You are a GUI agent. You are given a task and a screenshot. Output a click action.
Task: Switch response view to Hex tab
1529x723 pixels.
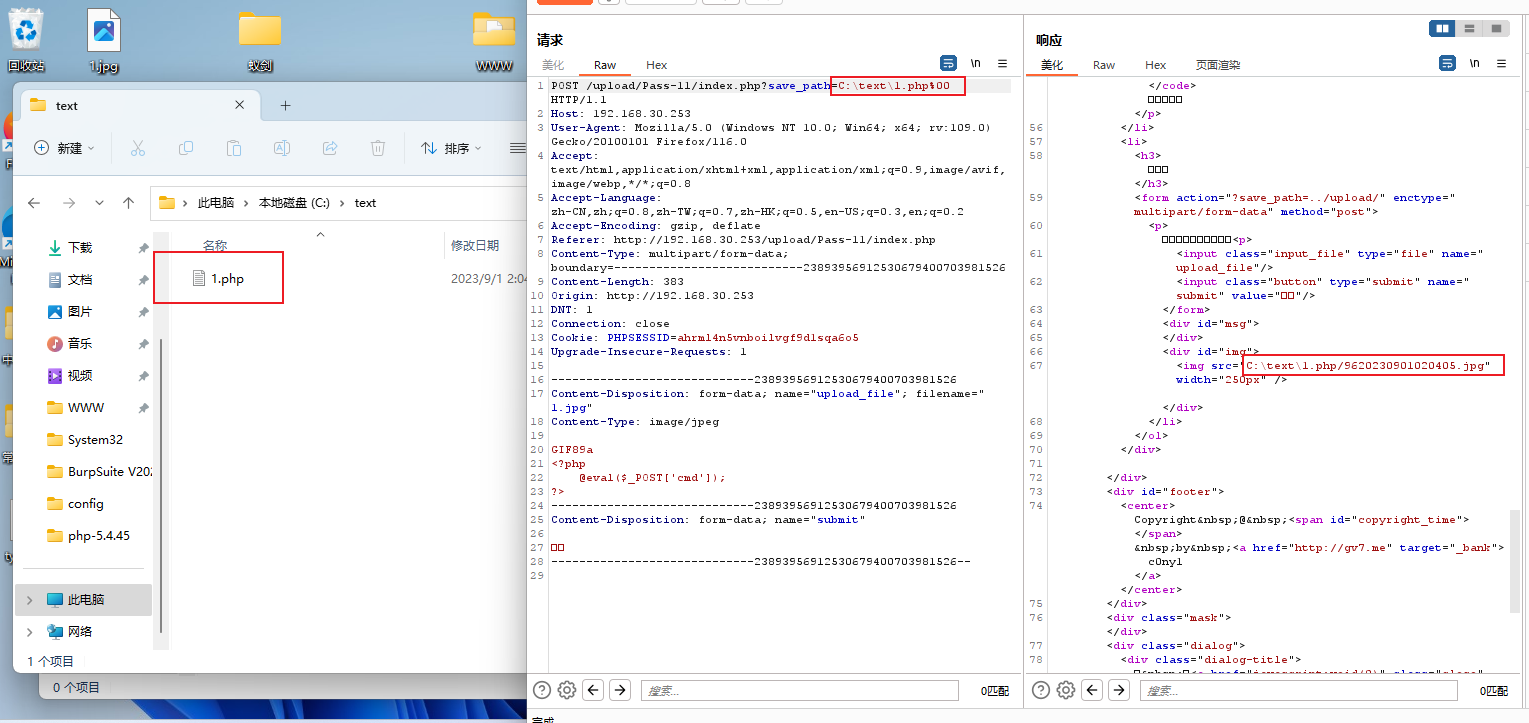coord(1155,65)
